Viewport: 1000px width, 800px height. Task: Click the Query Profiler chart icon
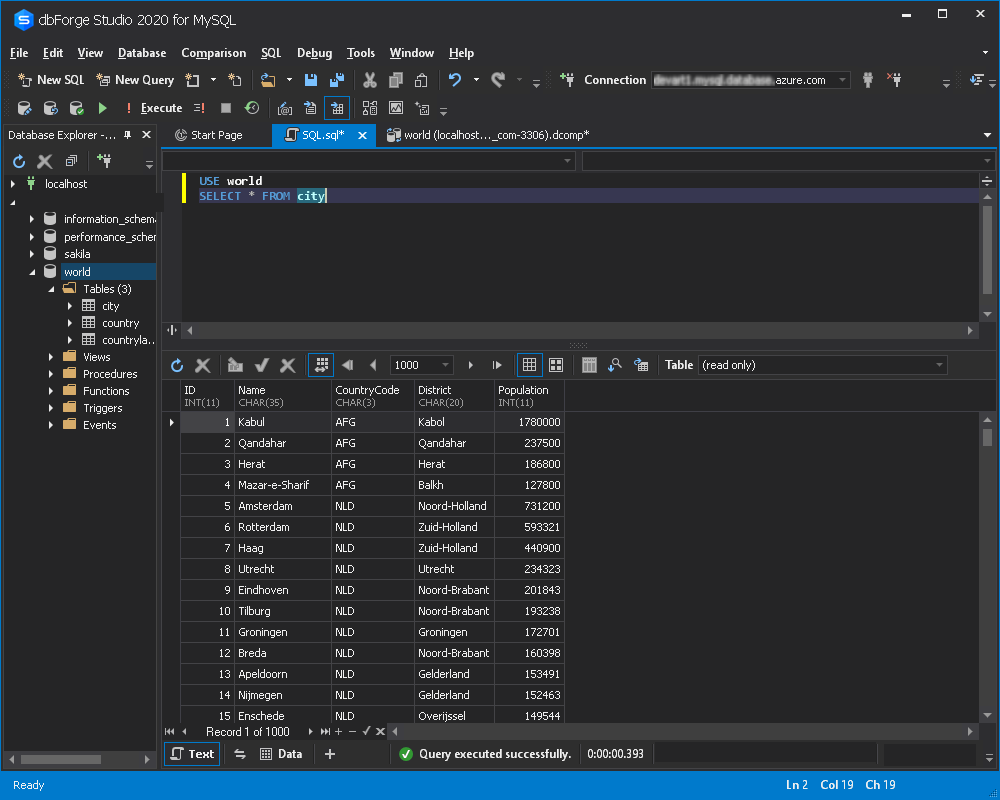[396, 108]
